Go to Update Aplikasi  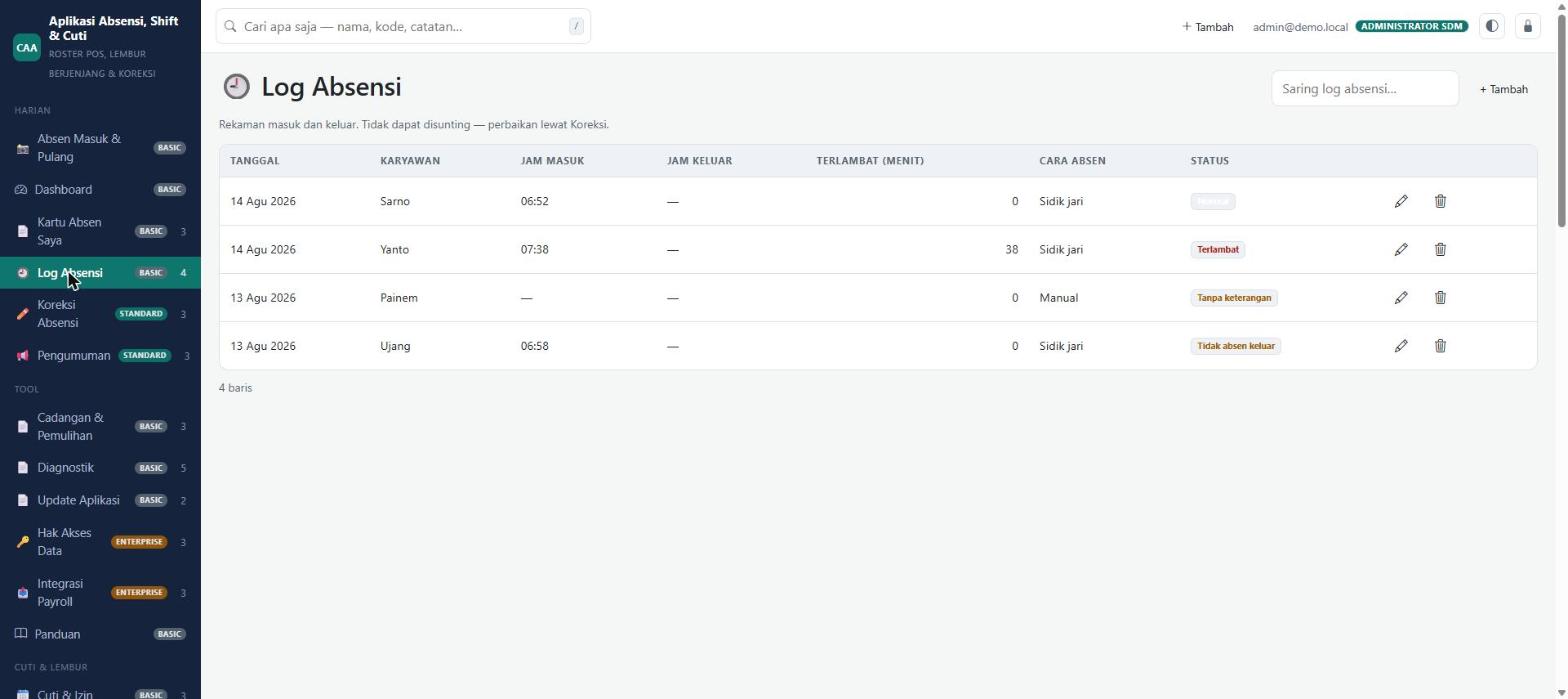(x=100, y=500)
